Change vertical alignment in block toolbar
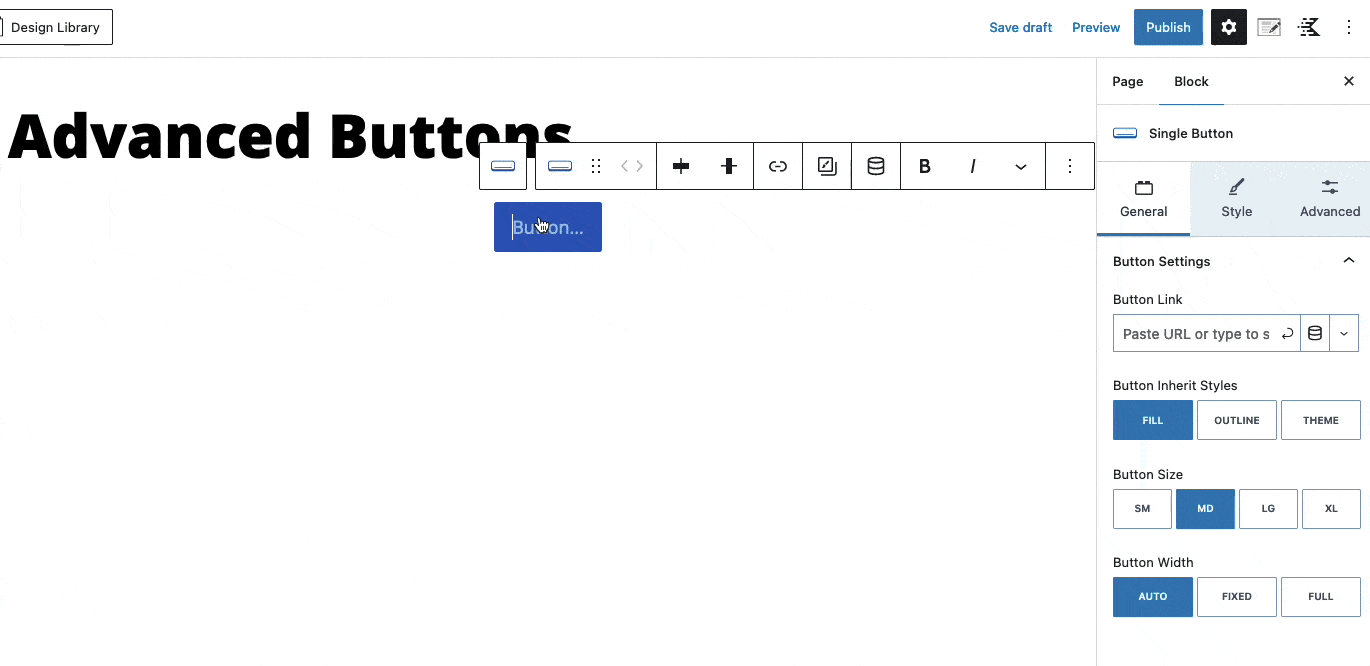 coord(729,166)
